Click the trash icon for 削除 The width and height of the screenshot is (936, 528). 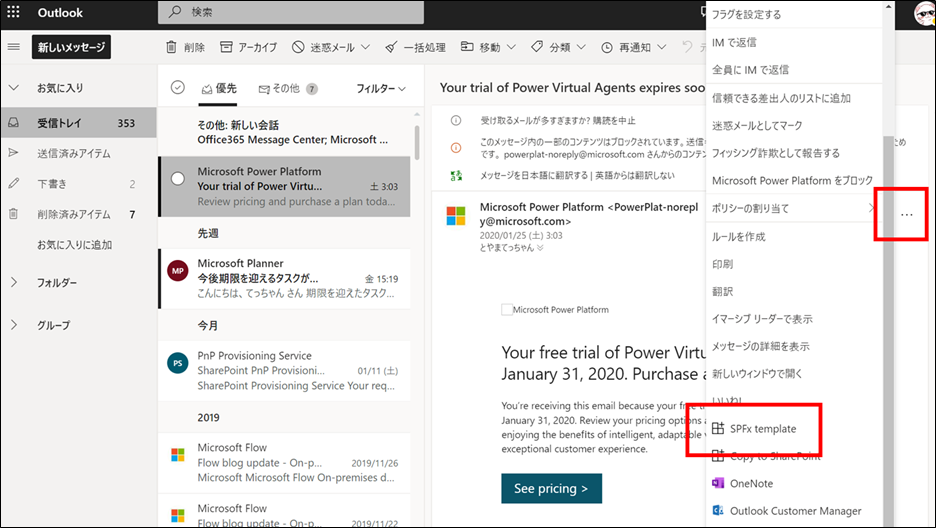(171, 47)
